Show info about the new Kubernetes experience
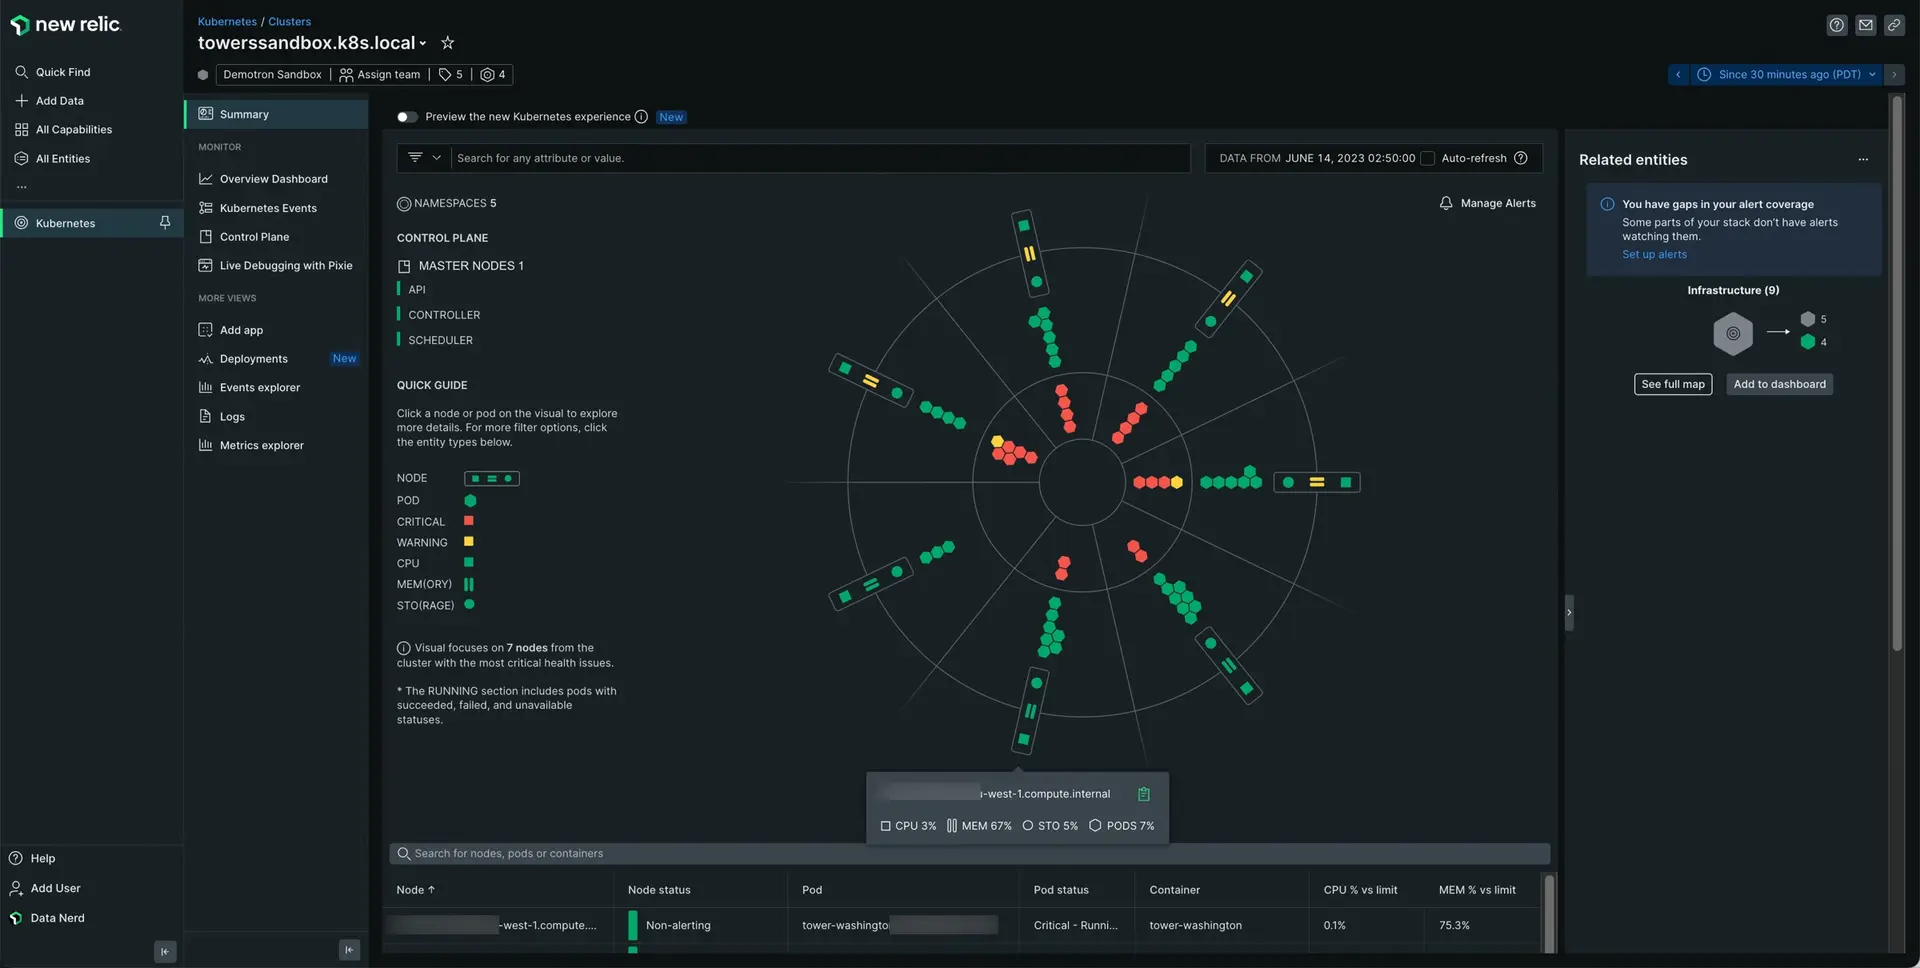Screen dimensions: 1920x968 tap(641, 117)
